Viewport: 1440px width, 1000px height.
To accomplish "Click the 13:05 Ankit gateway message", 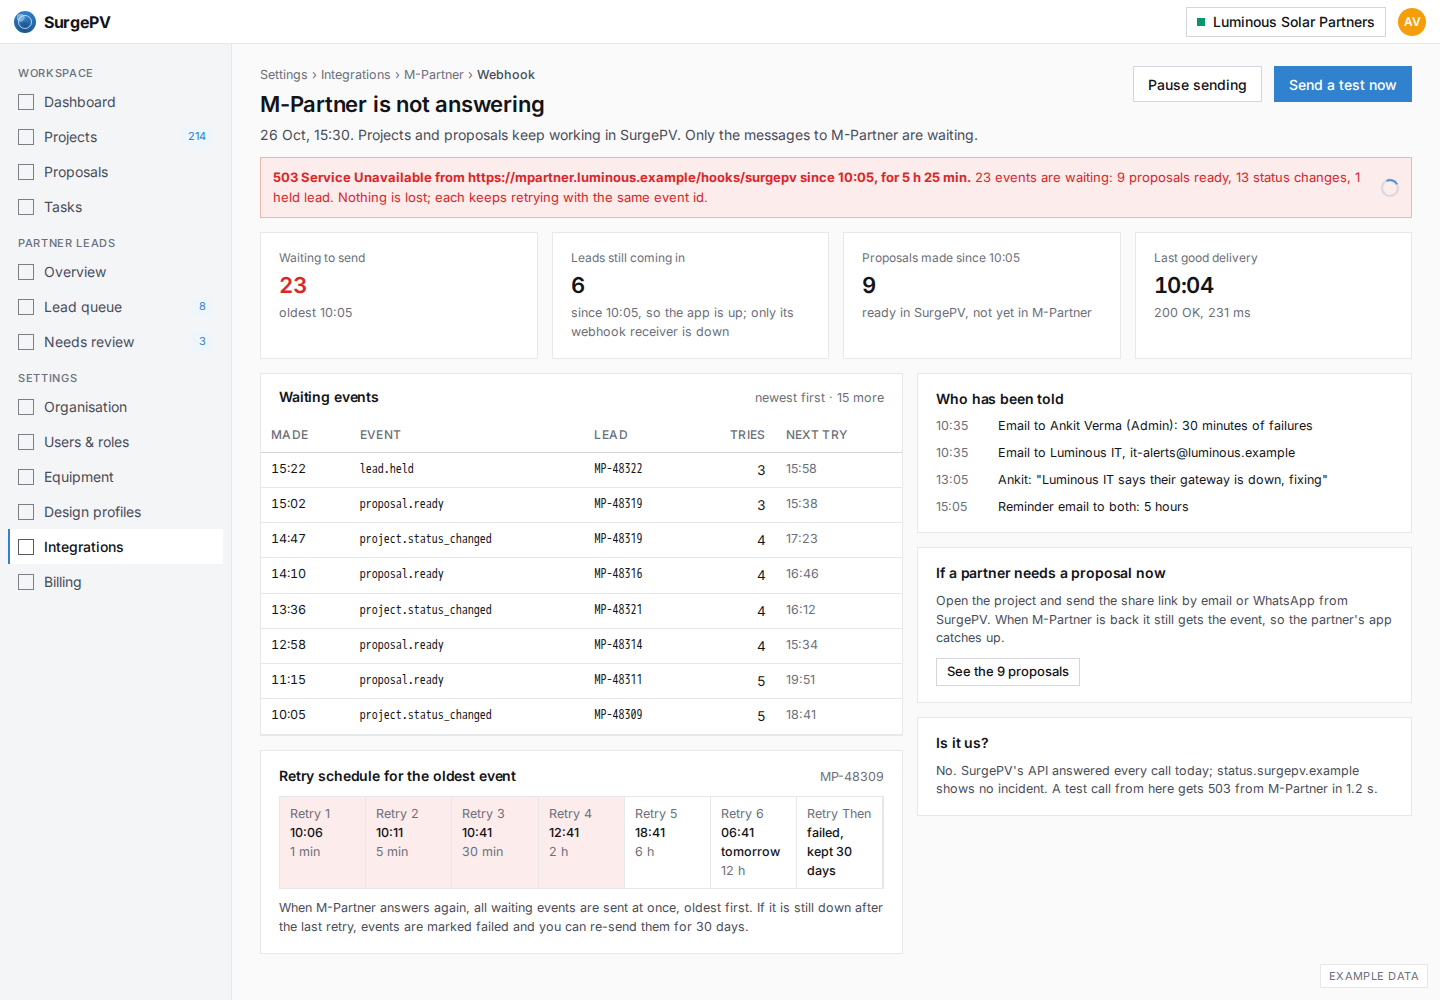I will point(1162,480).
